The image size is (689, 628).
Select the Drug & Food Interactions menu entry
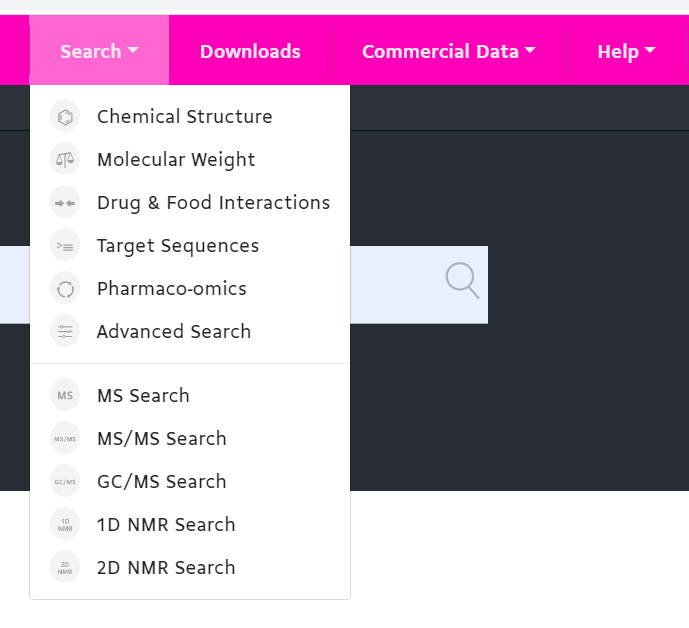(x=213, y=203)
